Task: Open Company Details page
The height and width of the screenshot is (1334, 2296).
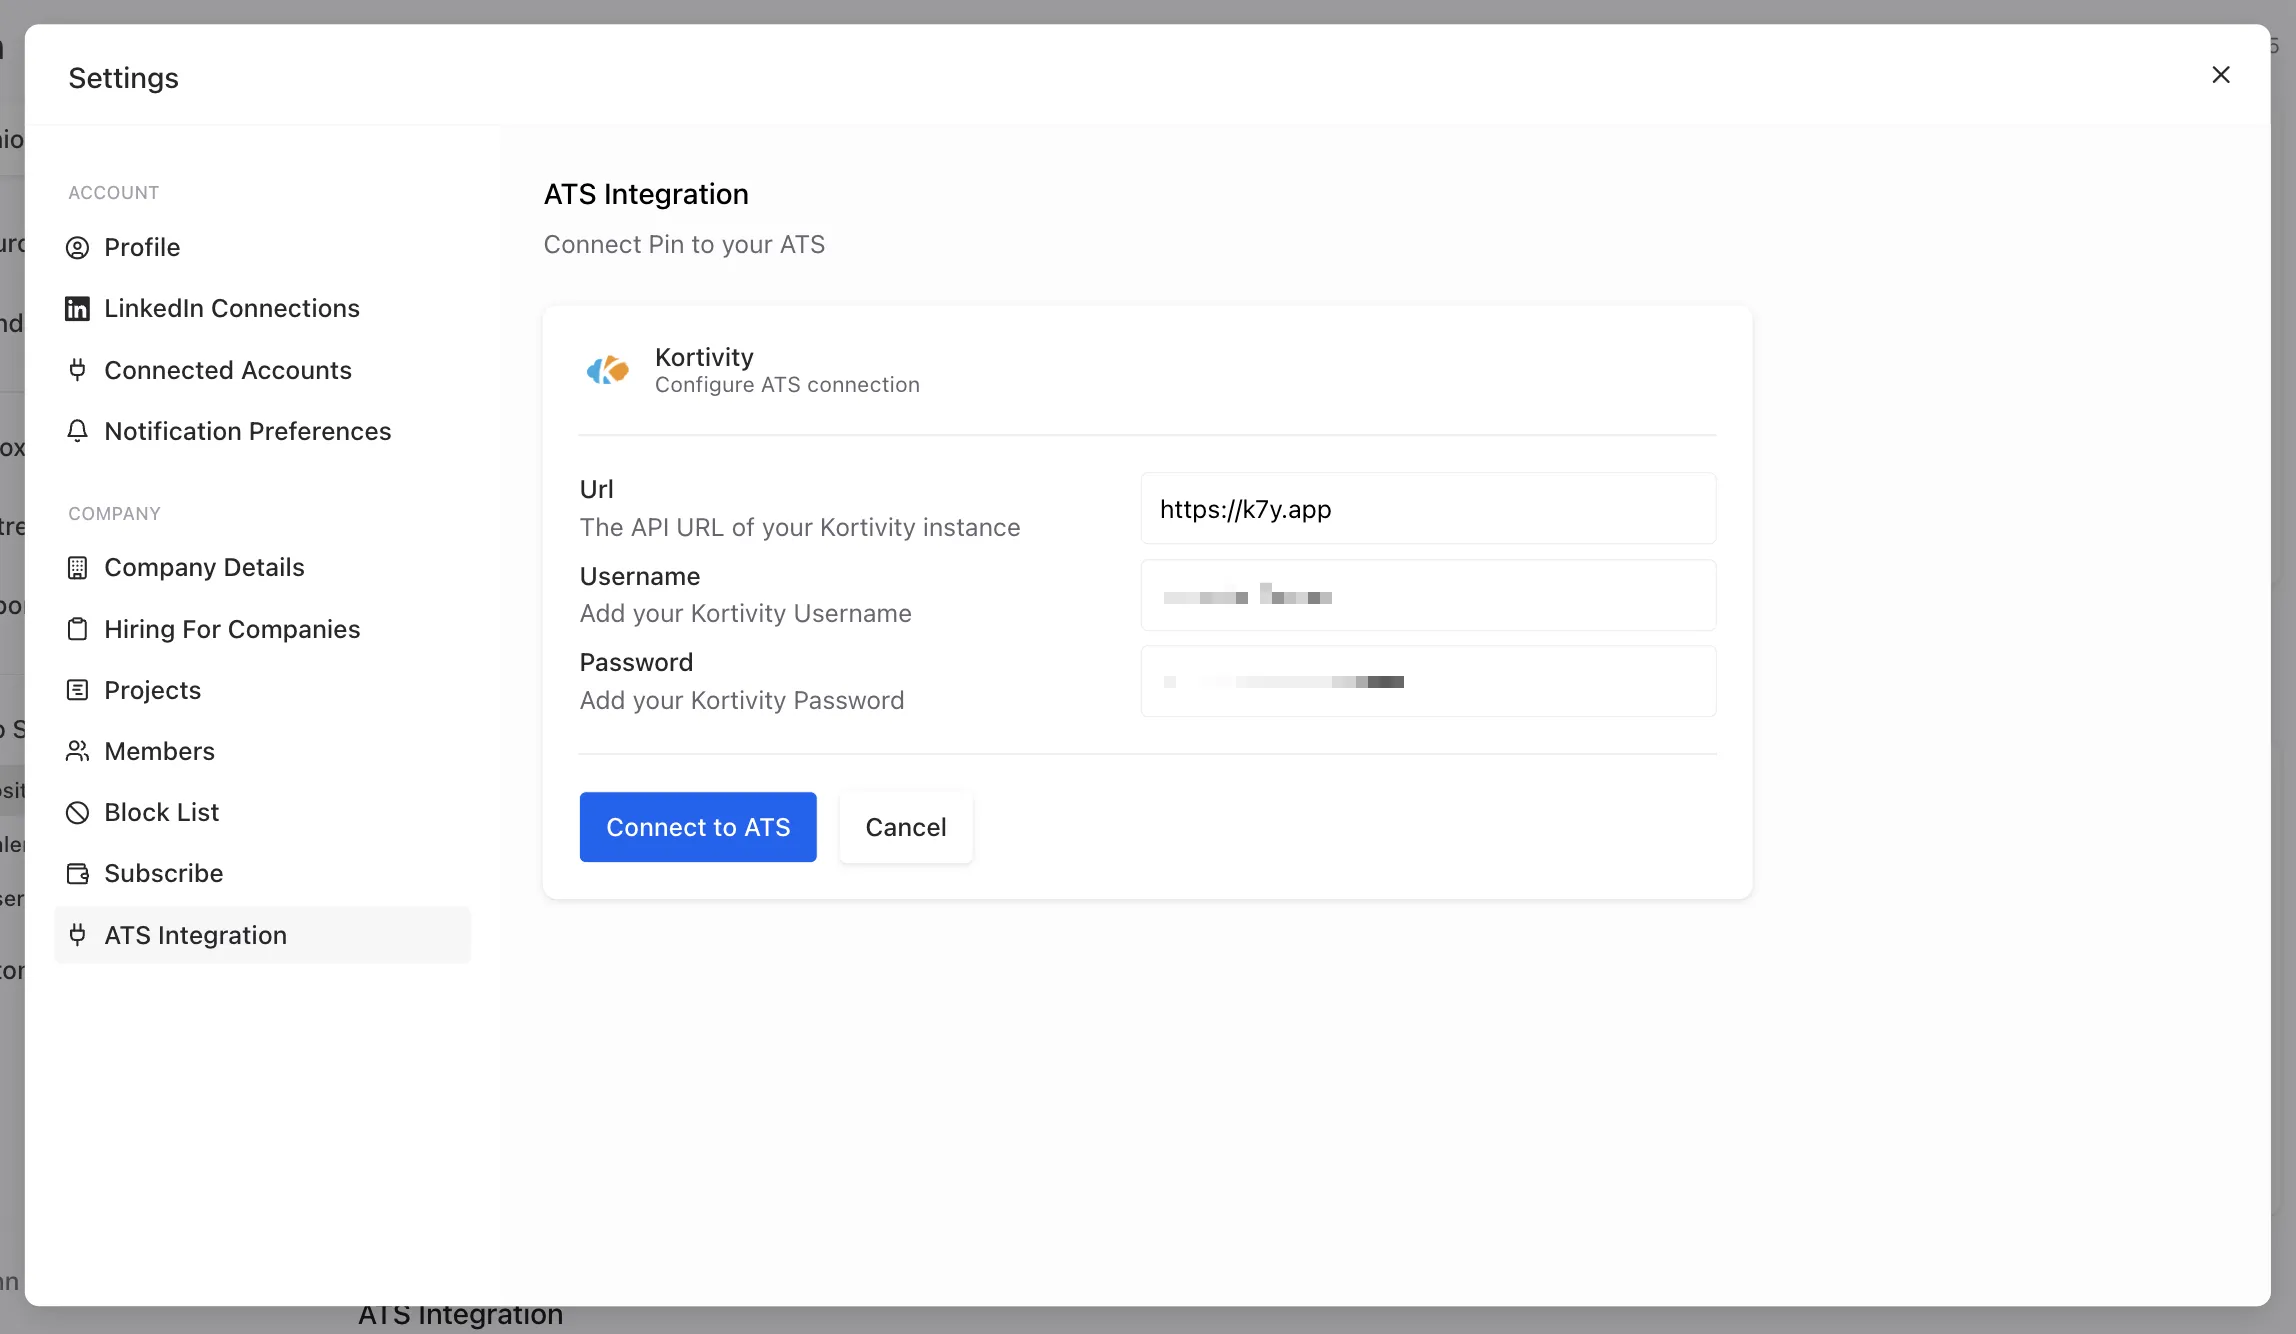Action: tap(262, 567)
